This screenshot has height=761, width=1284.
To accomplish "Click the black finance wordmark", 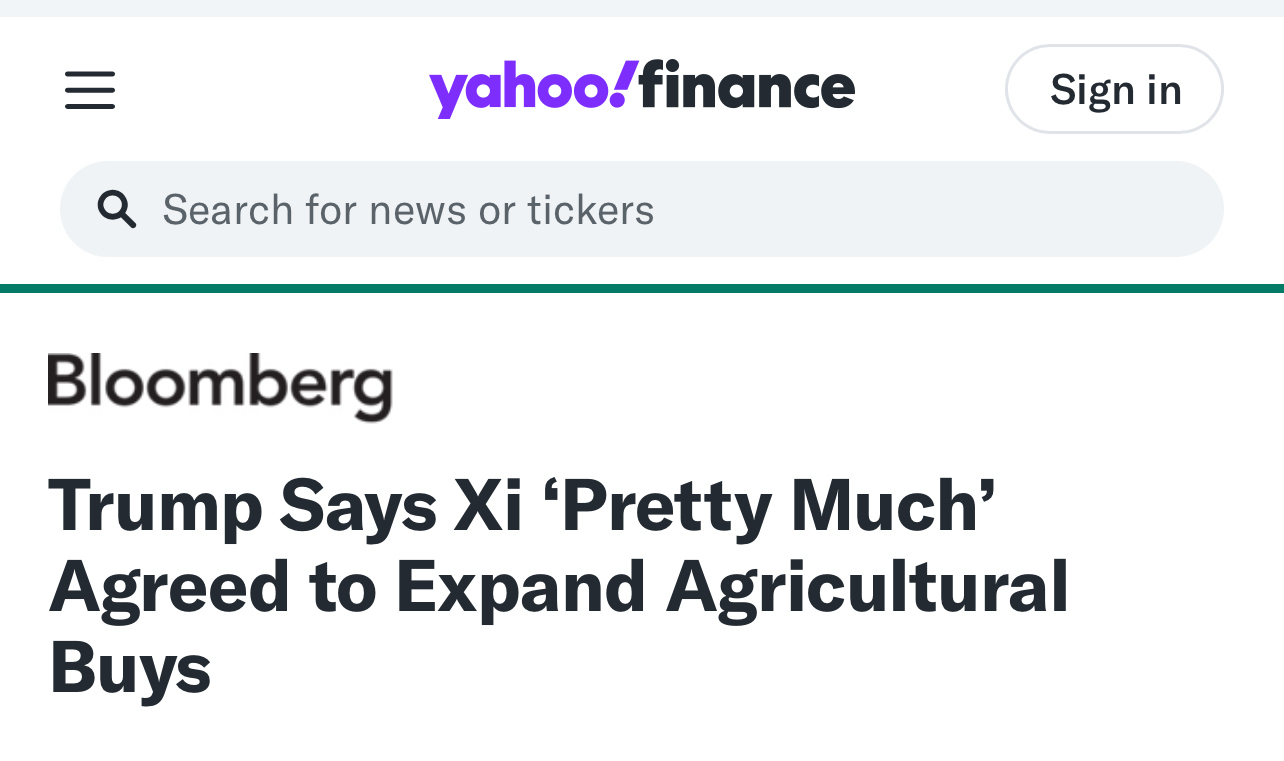I will pos(747,88).
